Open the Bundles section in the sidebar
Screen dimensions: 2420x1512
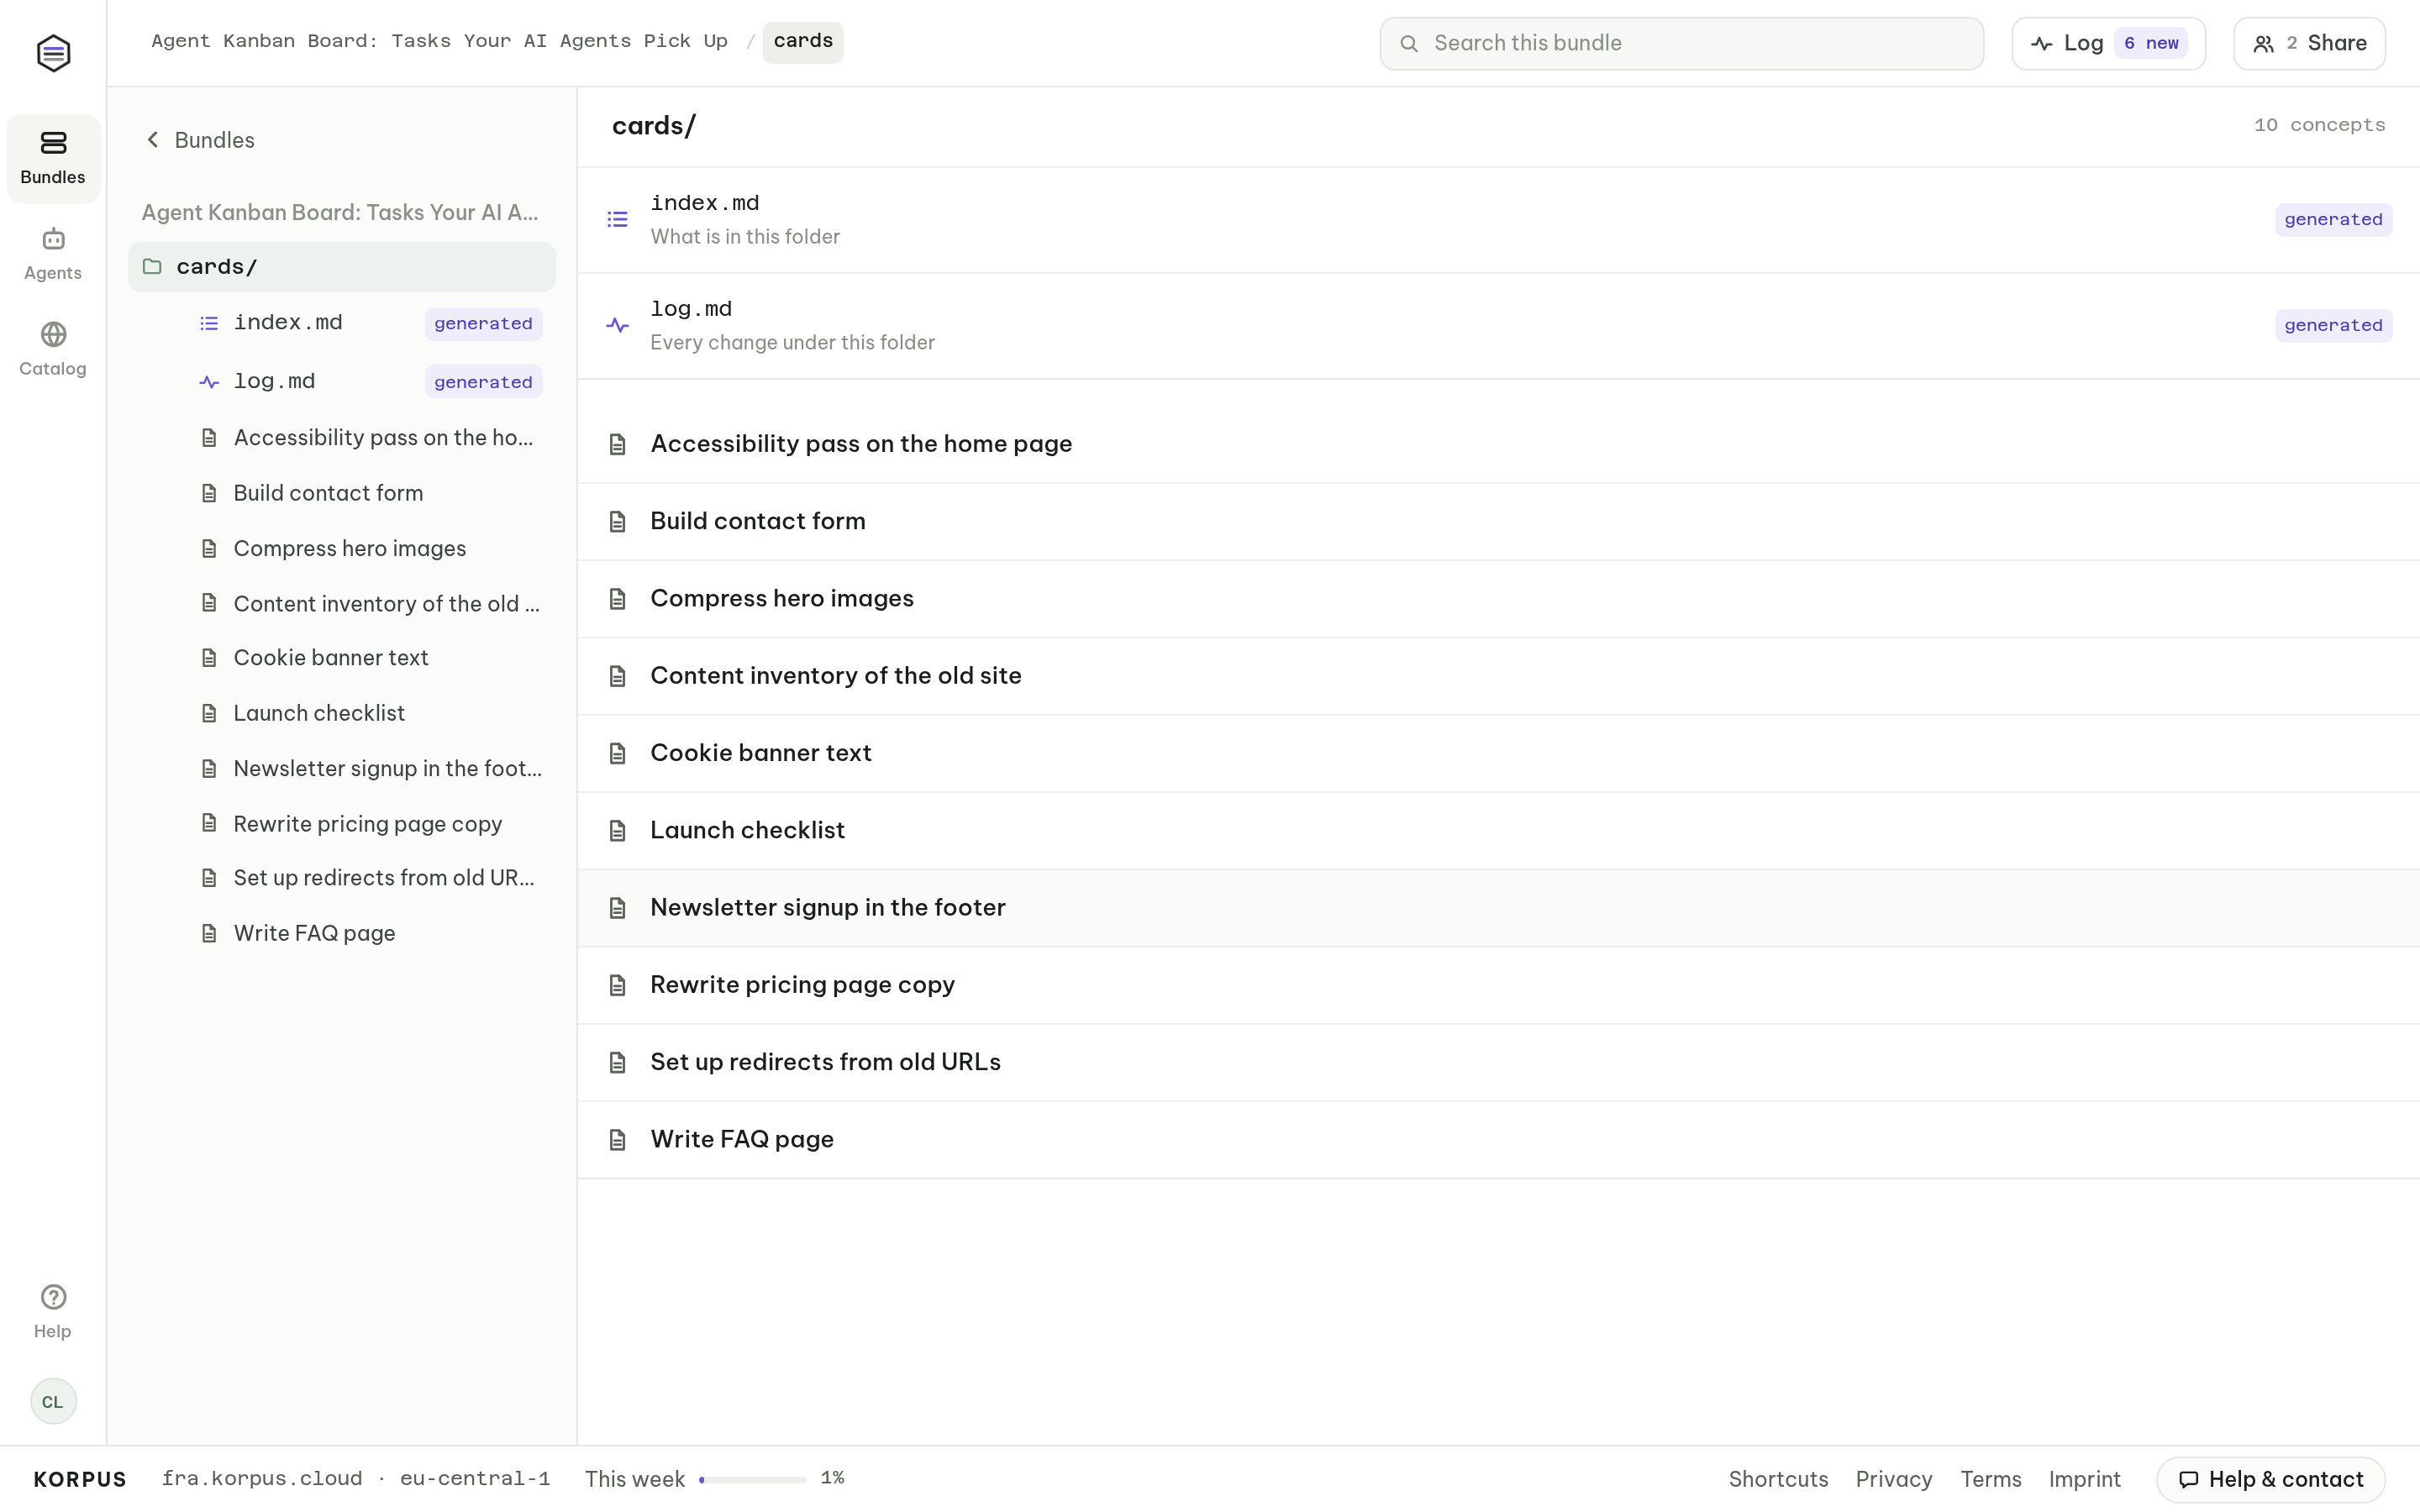(53, 158)
